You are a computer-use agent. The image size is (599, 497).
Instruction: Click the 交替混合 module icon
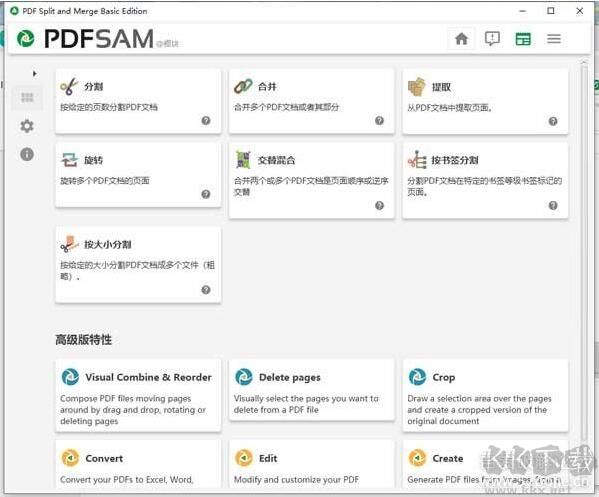(x=243, y=160)
